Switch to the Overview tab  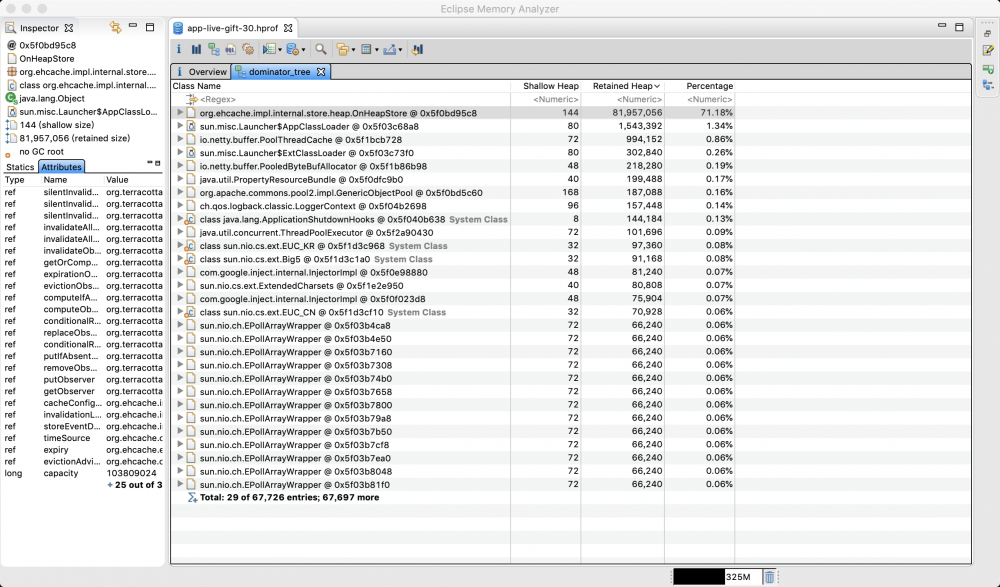point(201,71)
